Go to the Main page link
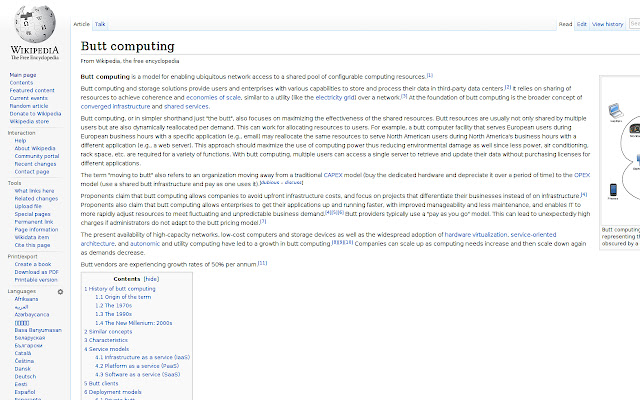 [22, 75]
